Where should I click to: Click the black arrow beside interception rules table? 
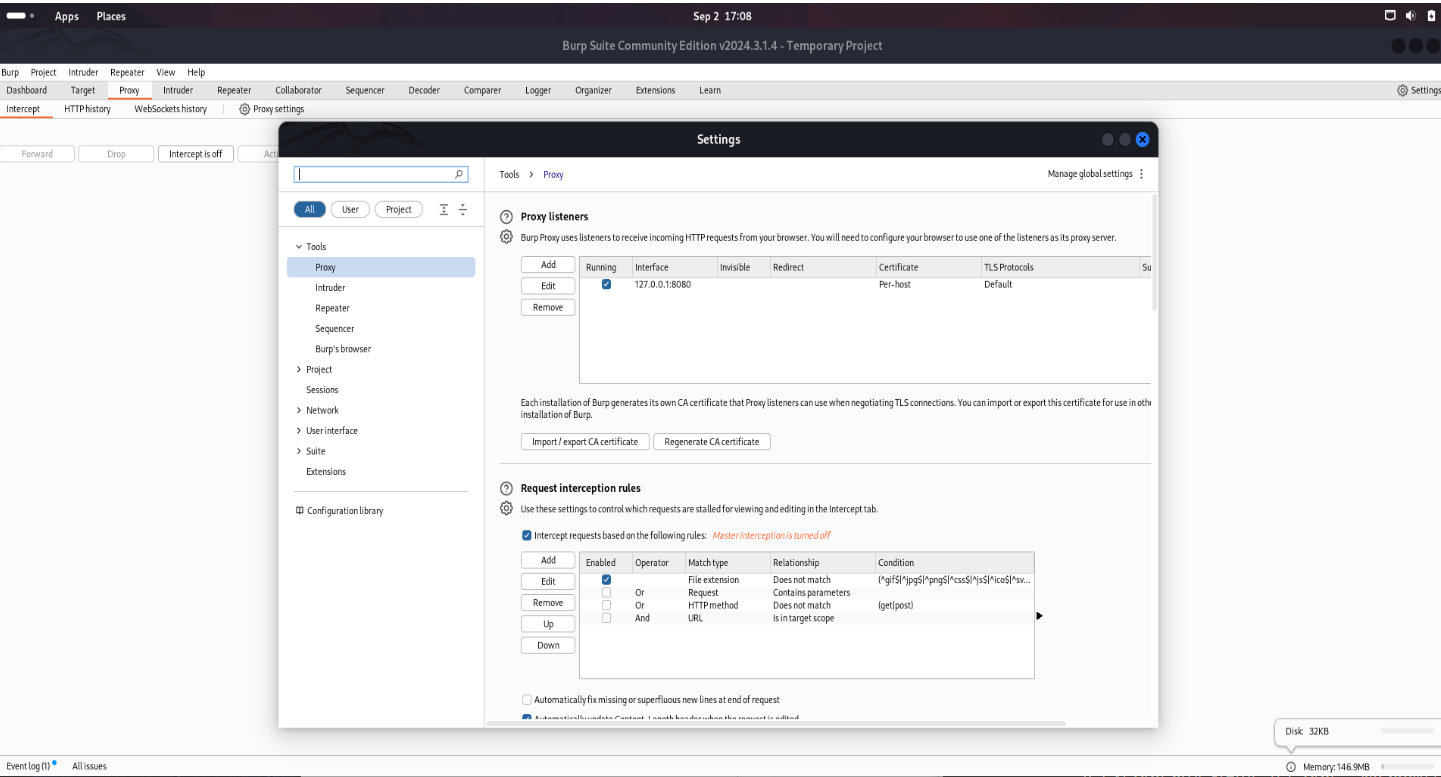[x=1039, y=616]
